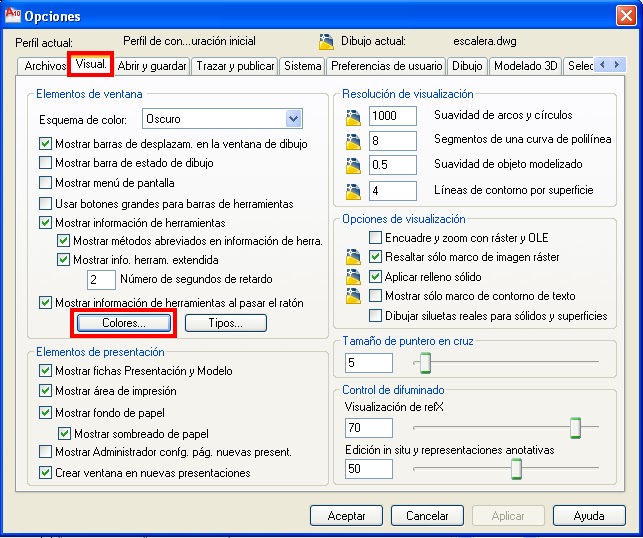This screenshot has height=538, width=643.
Task: Enable Encuadre y zoom con ráster y OLE
Action: pyautogui.click(x=375, y=237)
